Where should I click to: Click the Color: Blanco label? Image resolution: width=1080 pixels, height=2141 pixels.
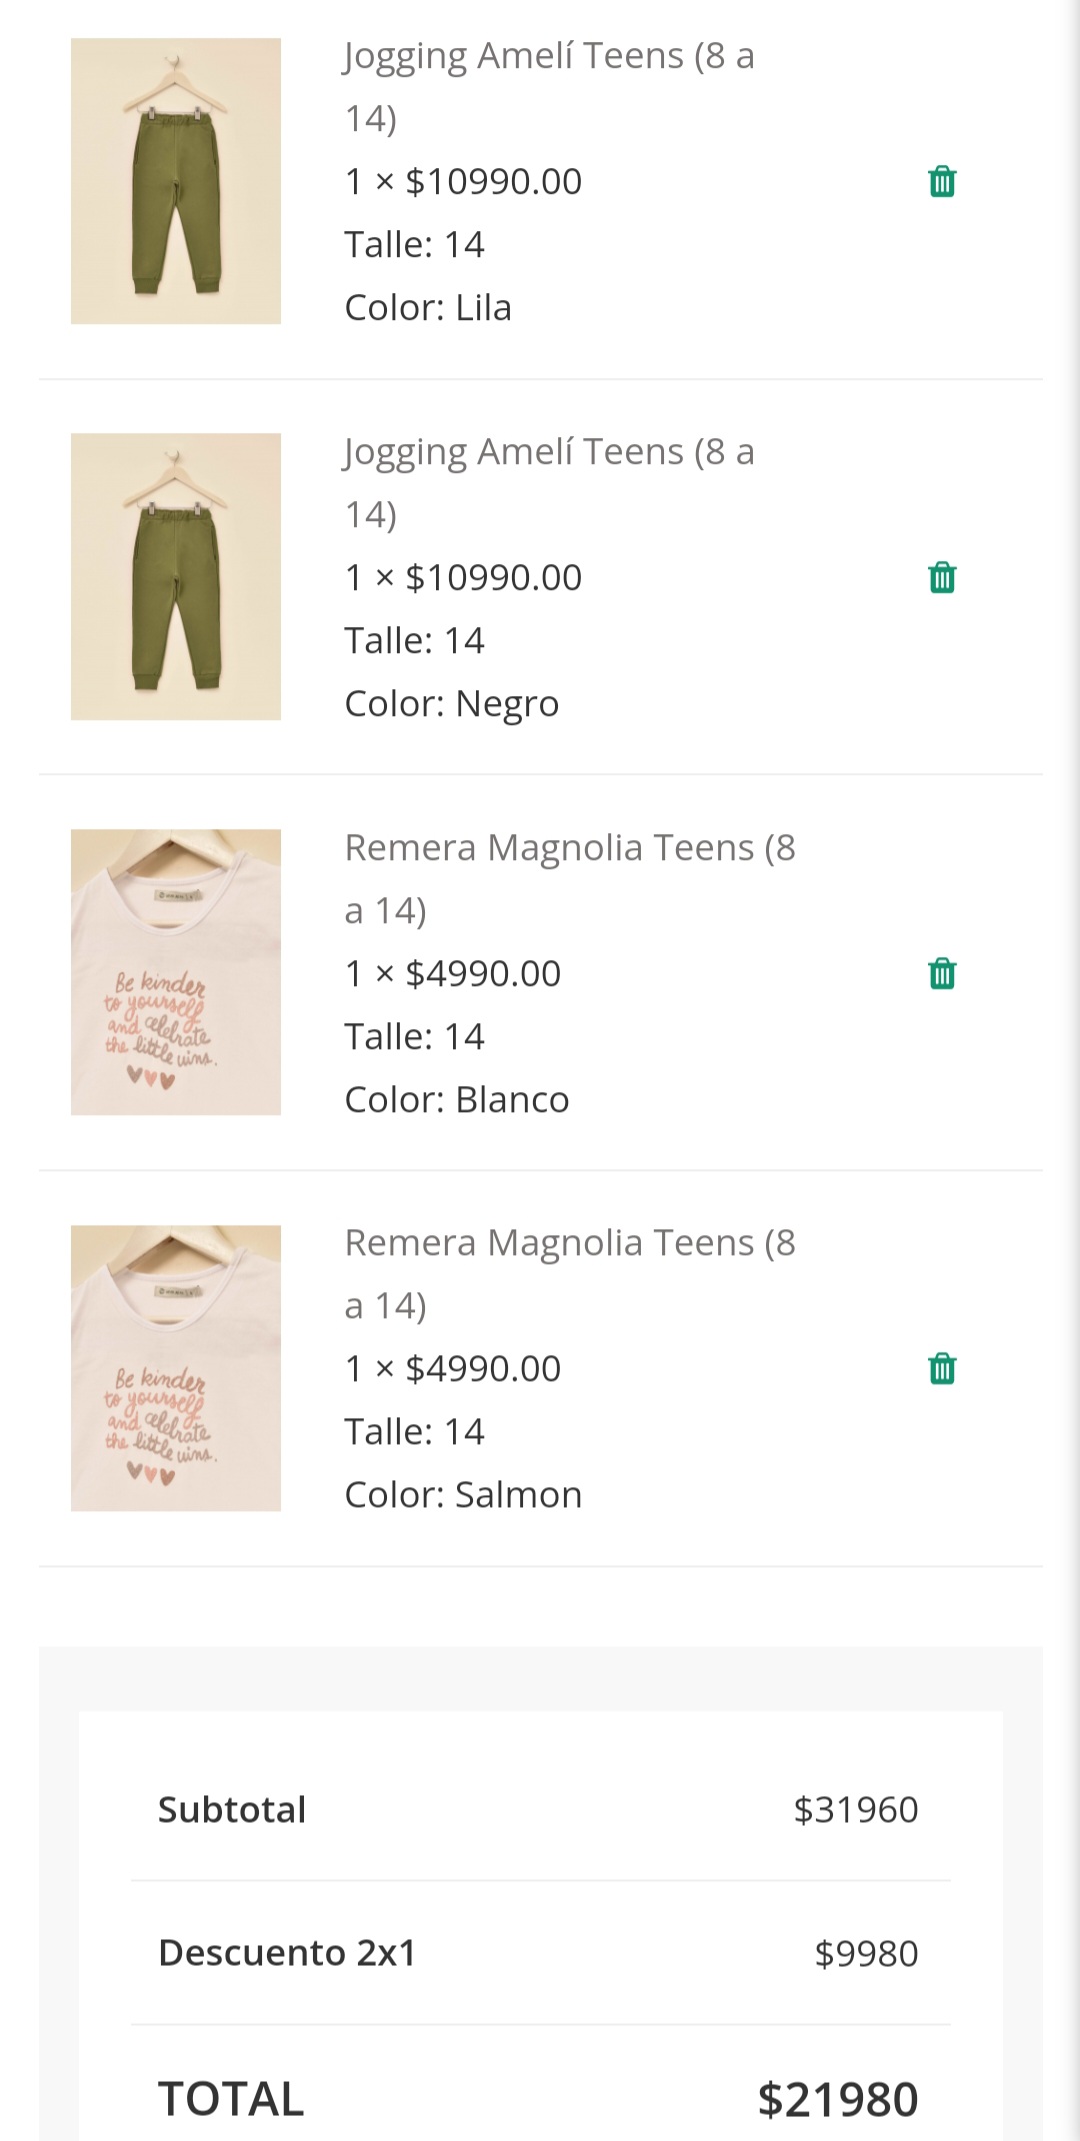point(456,1100)
